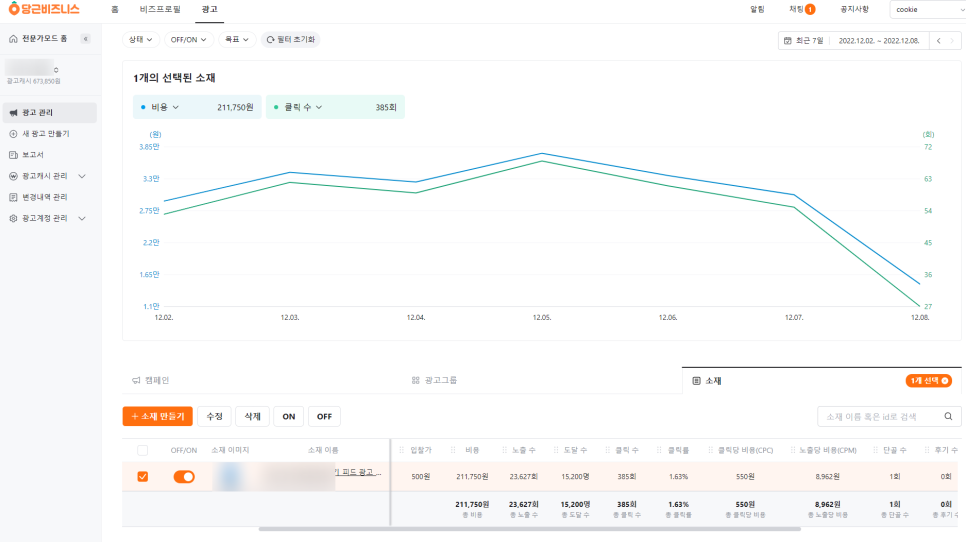
Task: Grab the 입찰가 column drag handle
Action: 402,450
